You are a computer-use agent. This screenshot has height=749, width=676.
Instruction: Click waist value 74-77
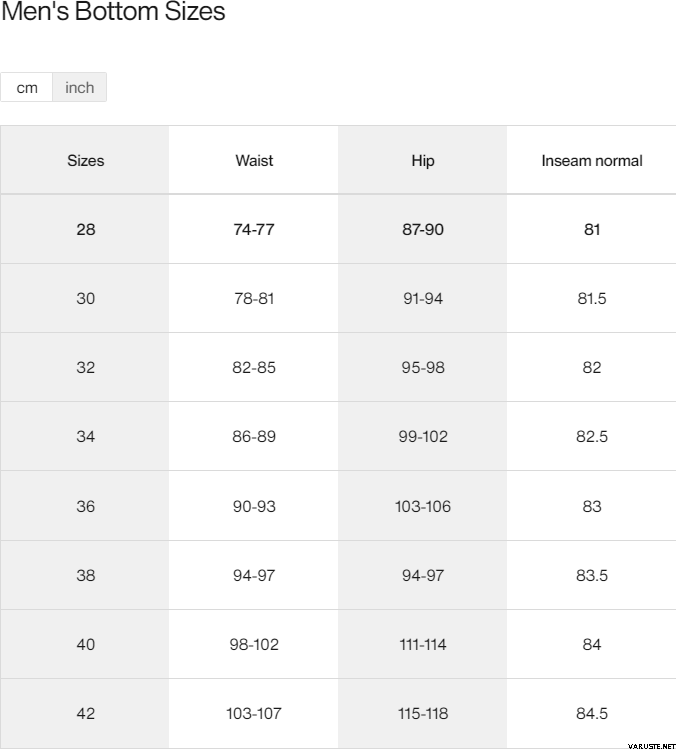click(x=254, y=229)
